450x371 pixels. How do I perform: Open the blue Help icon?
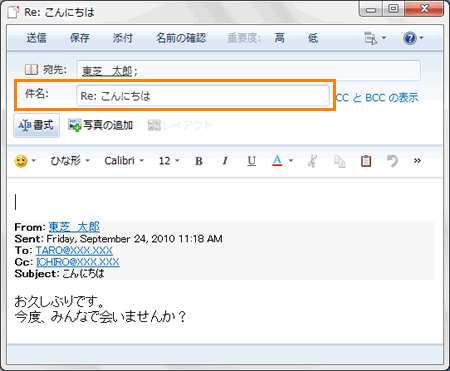click(410, 38)
